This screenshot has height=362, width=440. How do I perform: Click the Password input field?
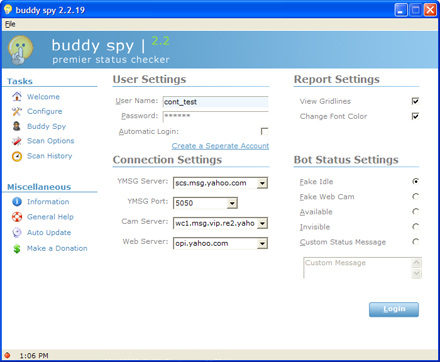215,116
